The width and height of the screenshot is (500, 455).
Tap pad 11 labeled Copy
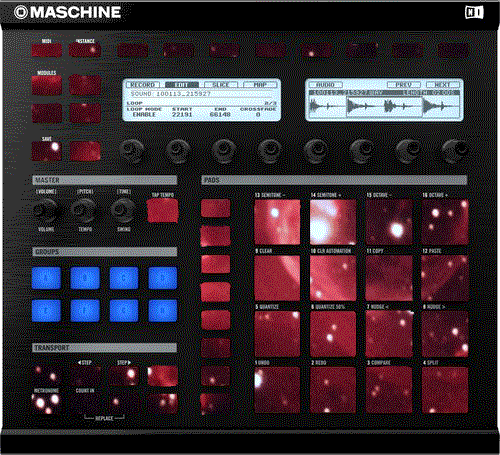tap(389, 278)
